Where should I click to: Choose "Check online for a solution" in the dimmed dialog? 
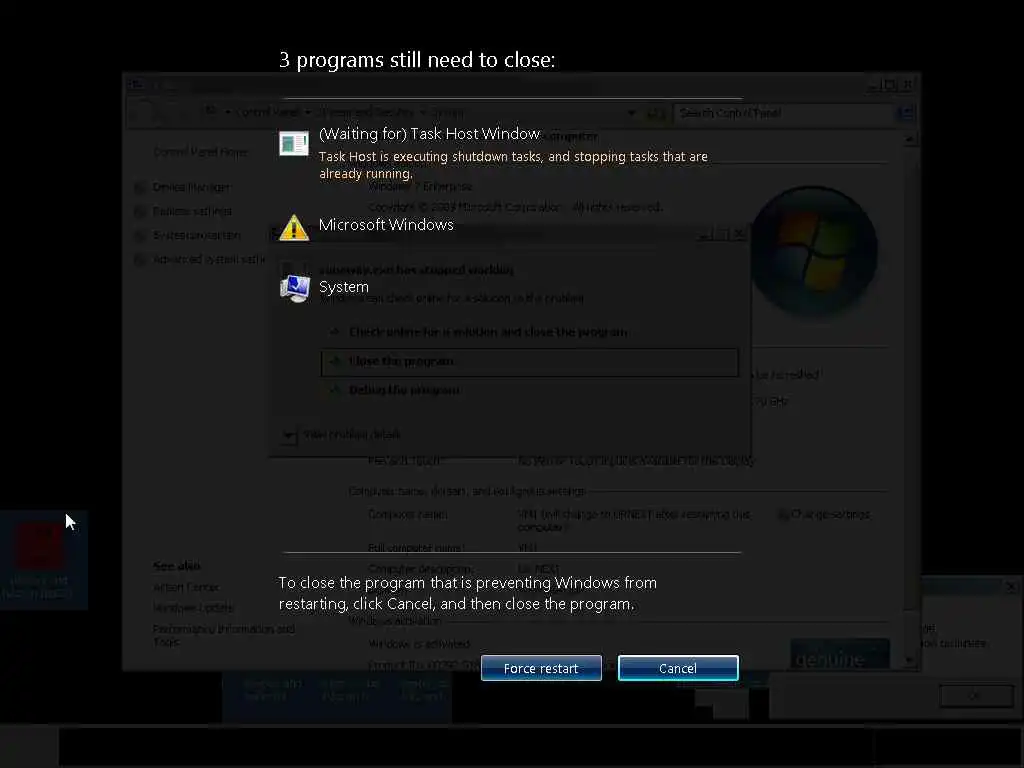[x=488, y=332]
